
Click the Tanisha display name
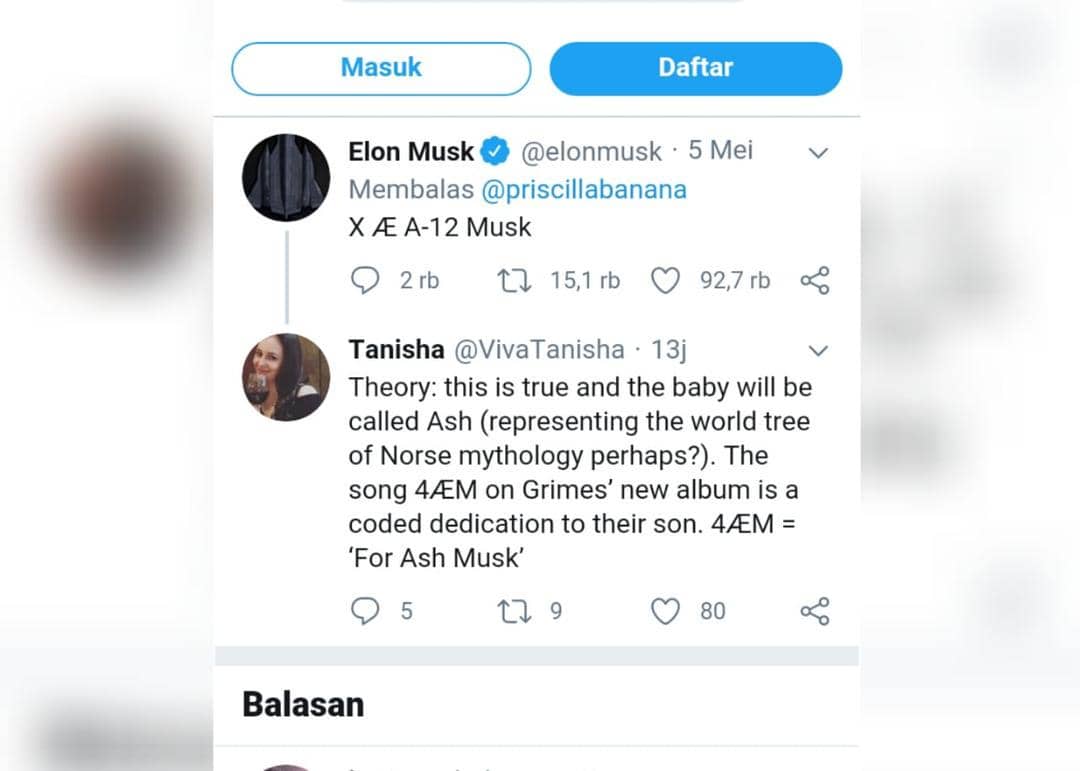click(x=396, y=350)
